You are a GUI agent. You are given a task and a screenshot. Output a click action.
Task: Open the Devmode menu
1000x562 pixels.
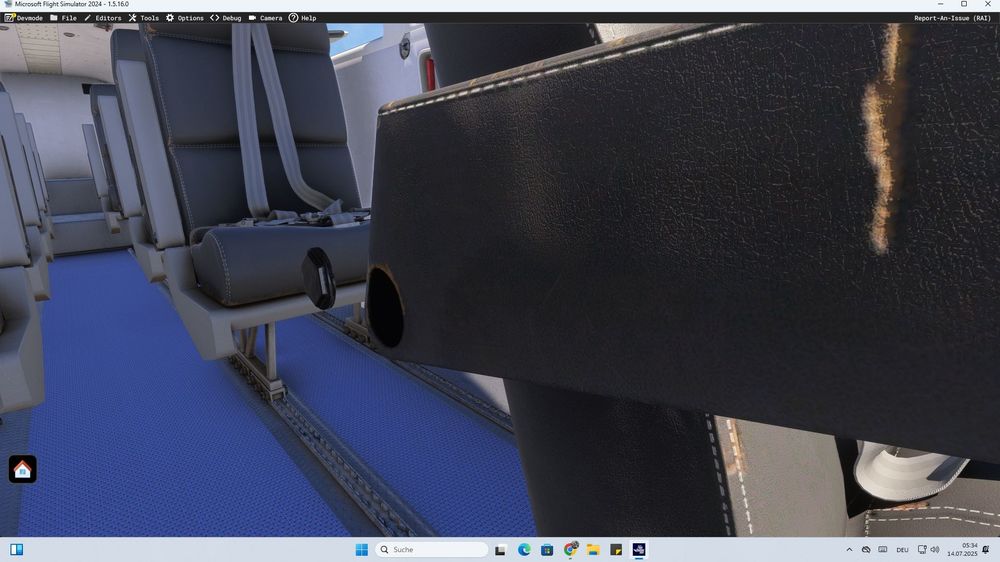click(x=24, y=18)
